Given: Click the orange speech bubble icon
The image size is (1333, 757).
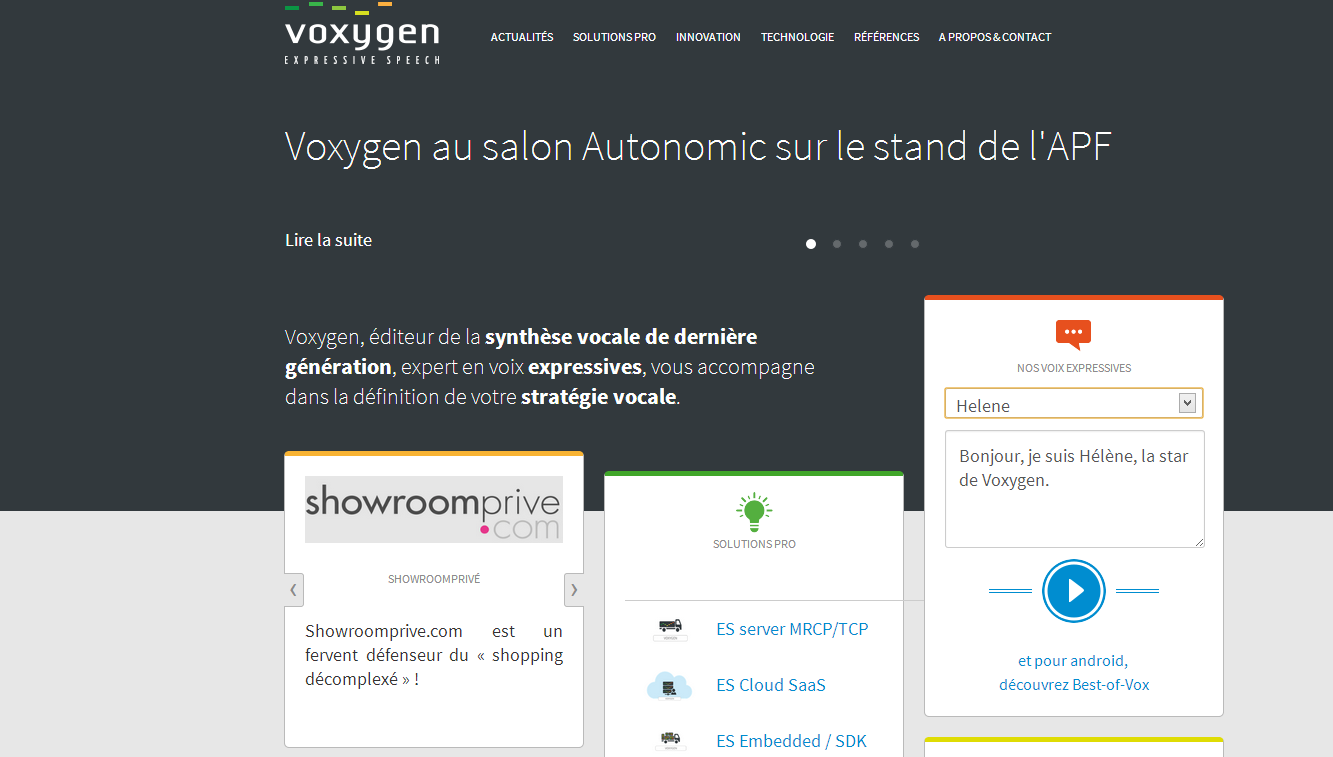Looking at the screenshot, I should (1073, 334).
